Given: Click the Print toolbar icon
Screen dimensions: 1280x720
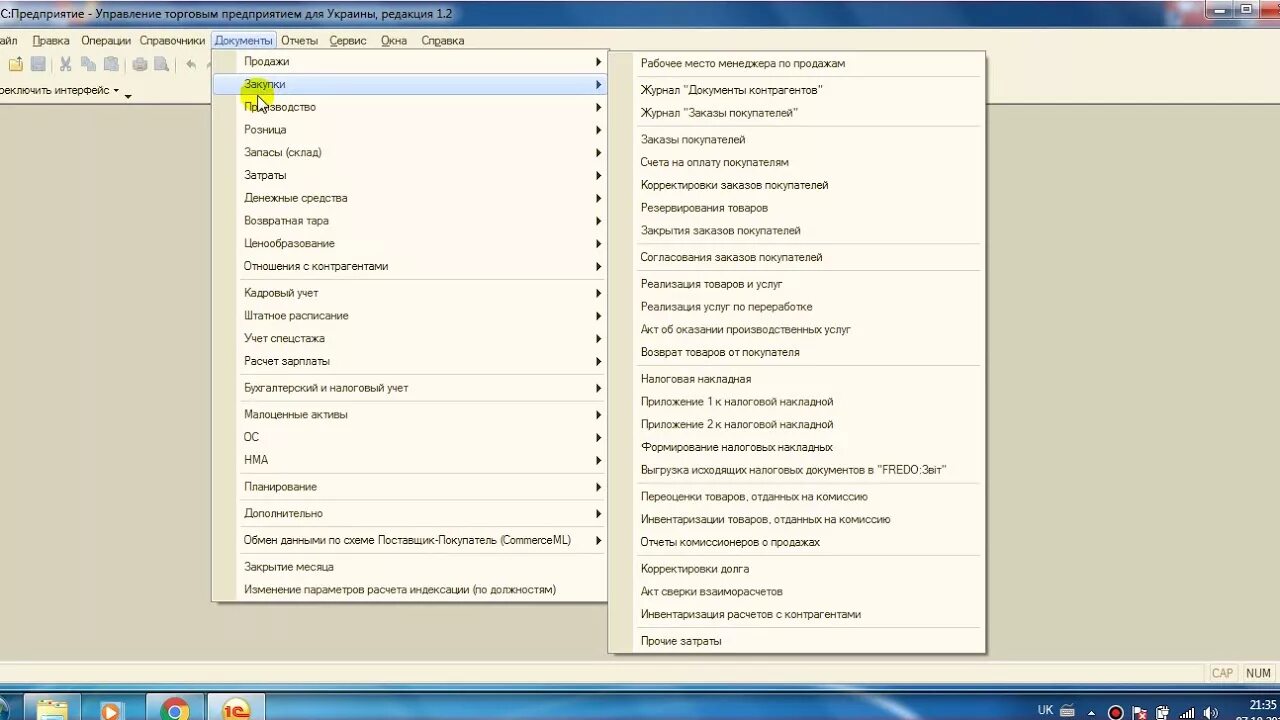Looking at the screenshot, I should (x=140, y=64).
